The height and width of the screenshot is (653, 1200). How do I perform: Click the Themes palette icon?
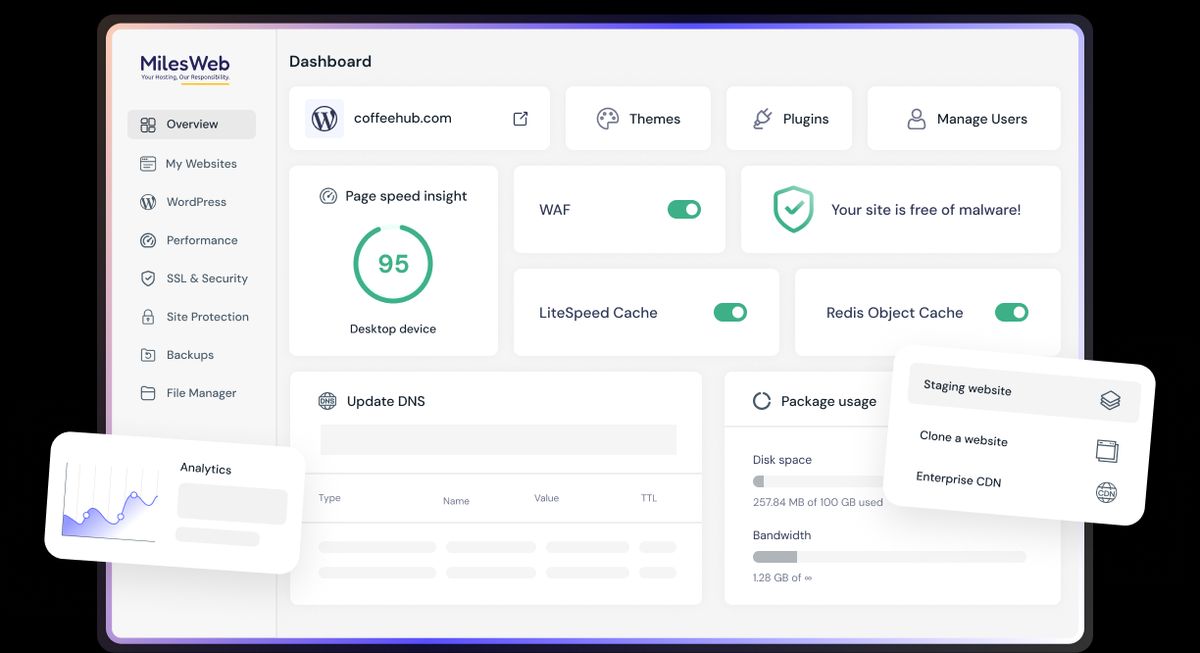click(x=608, y=119)
